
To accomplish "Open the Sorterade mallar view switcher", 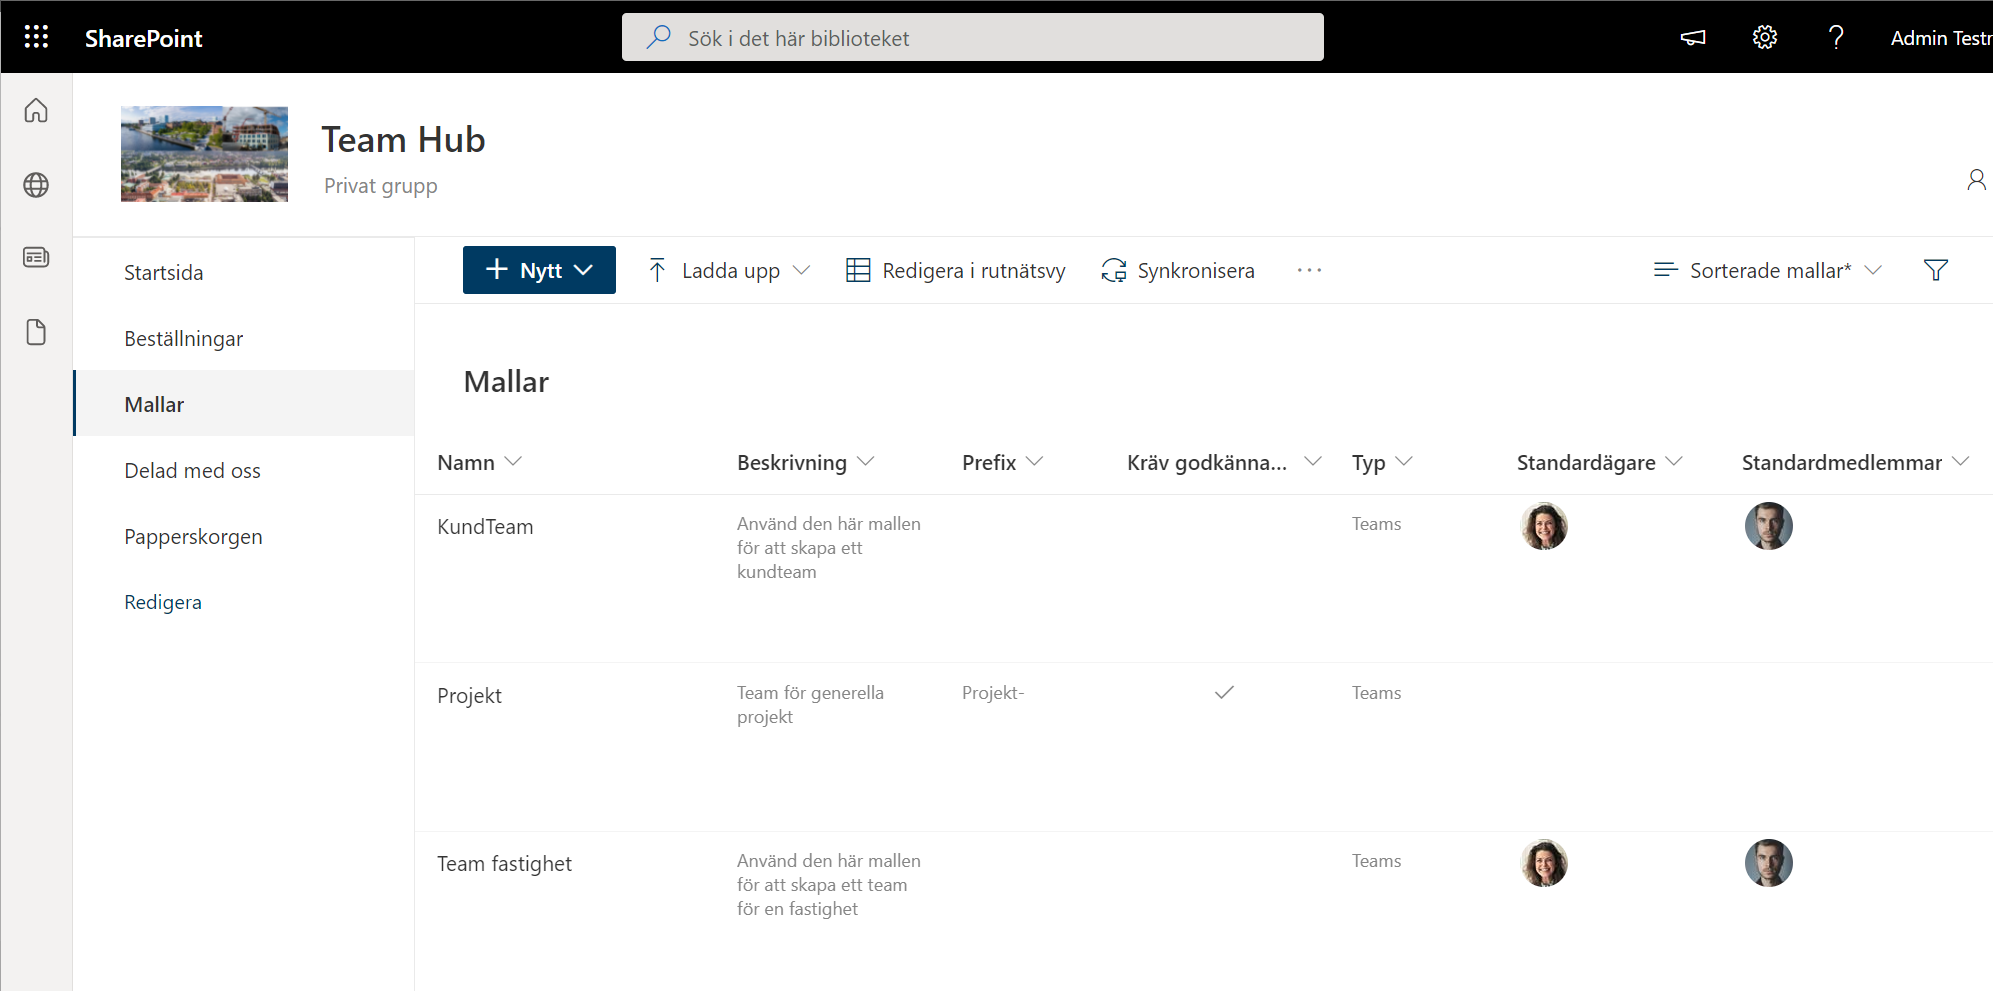I will 1768,270.
